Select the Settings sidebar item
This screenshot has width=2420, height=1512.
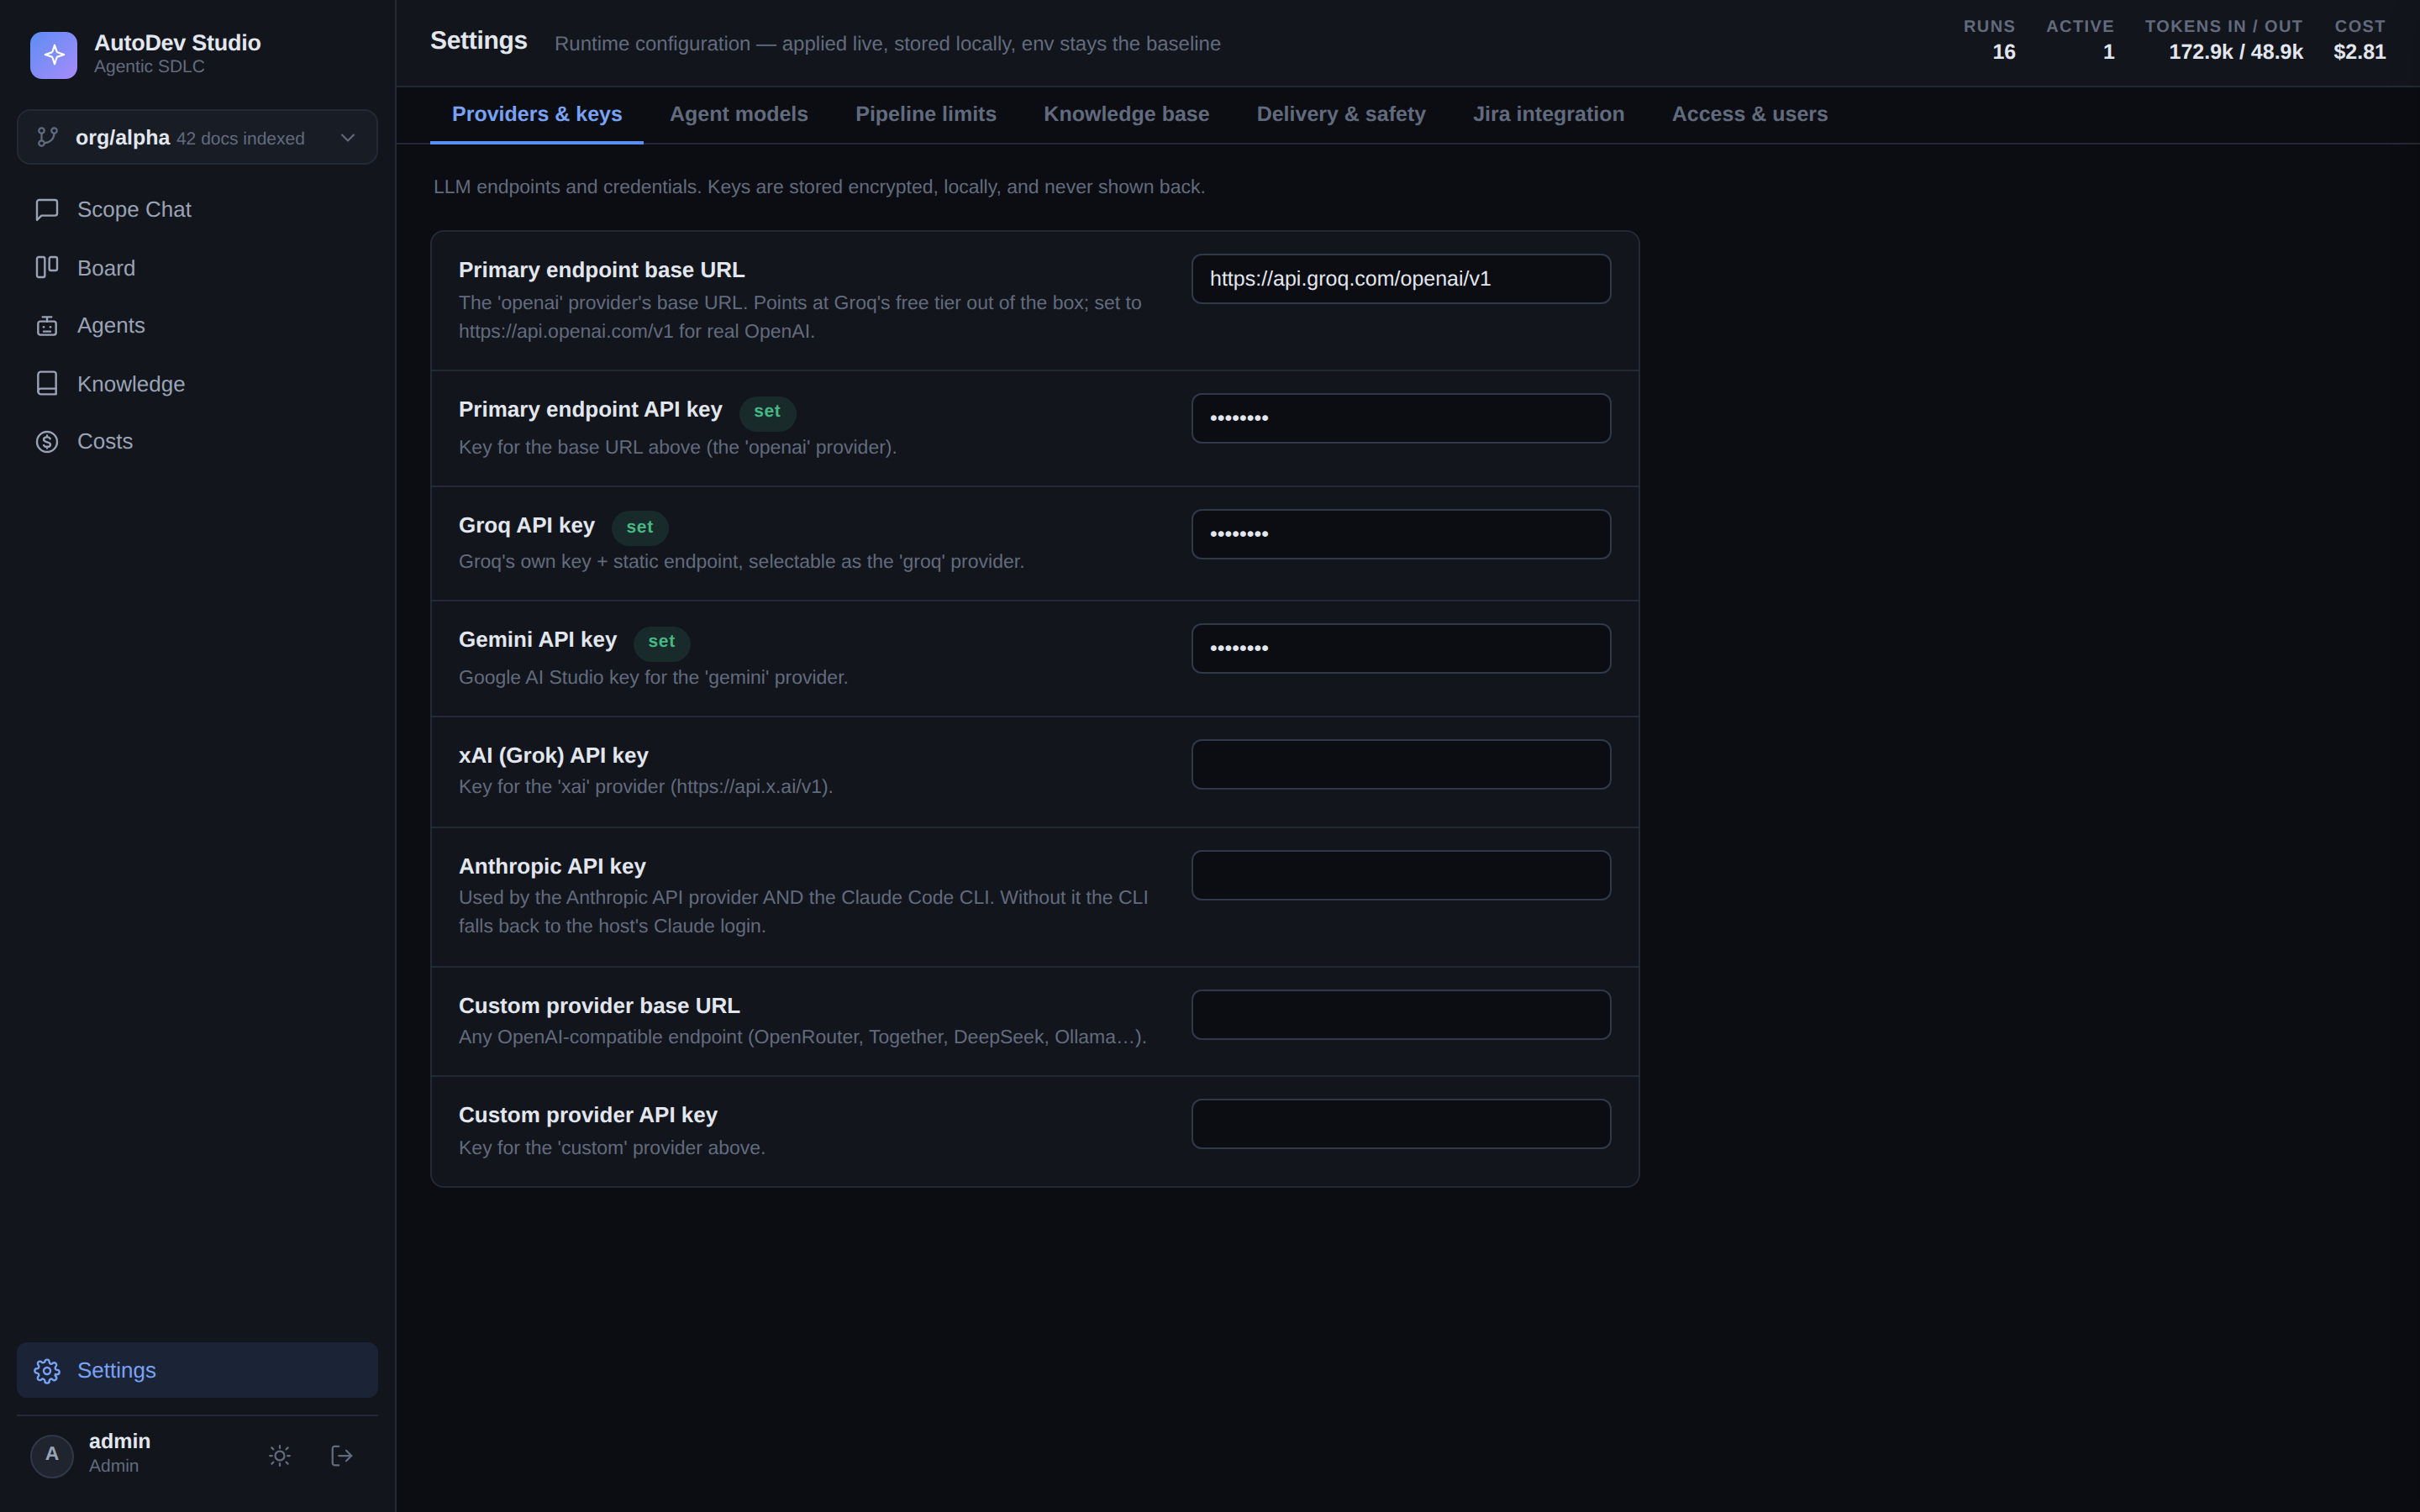click(197, 1371)
